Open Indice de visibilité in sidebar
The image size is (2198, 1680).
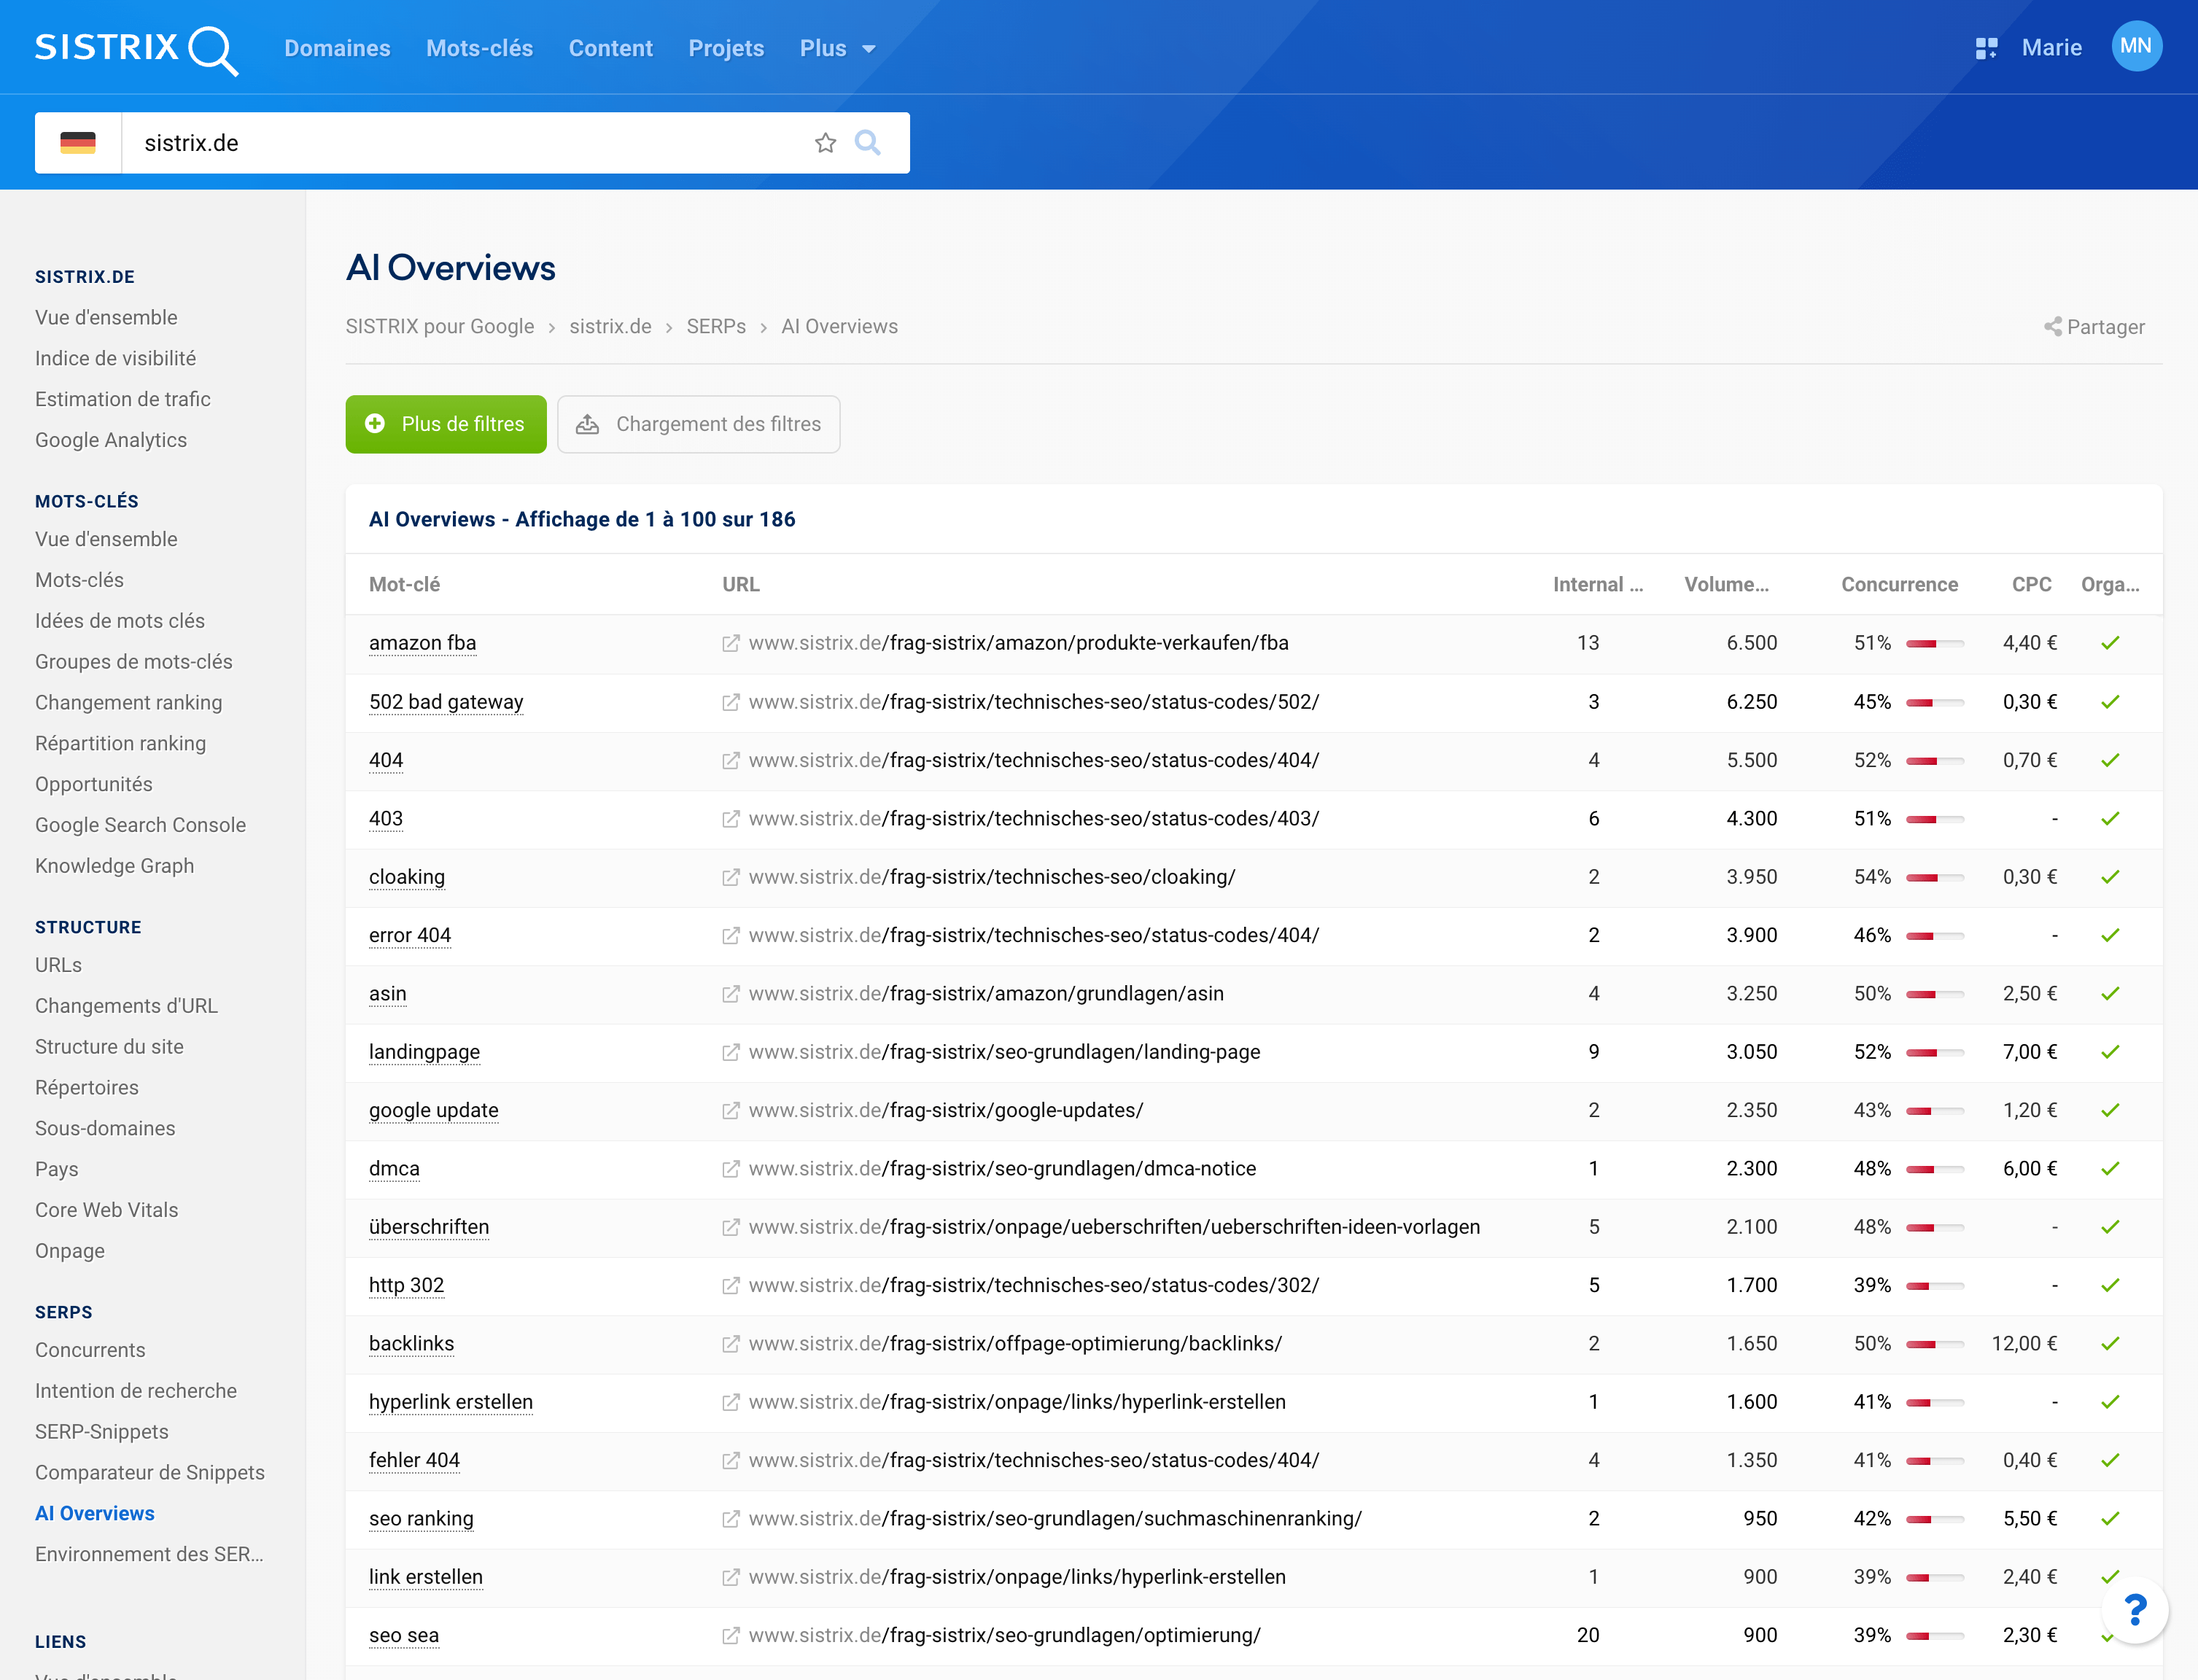[x=116, y=358]
